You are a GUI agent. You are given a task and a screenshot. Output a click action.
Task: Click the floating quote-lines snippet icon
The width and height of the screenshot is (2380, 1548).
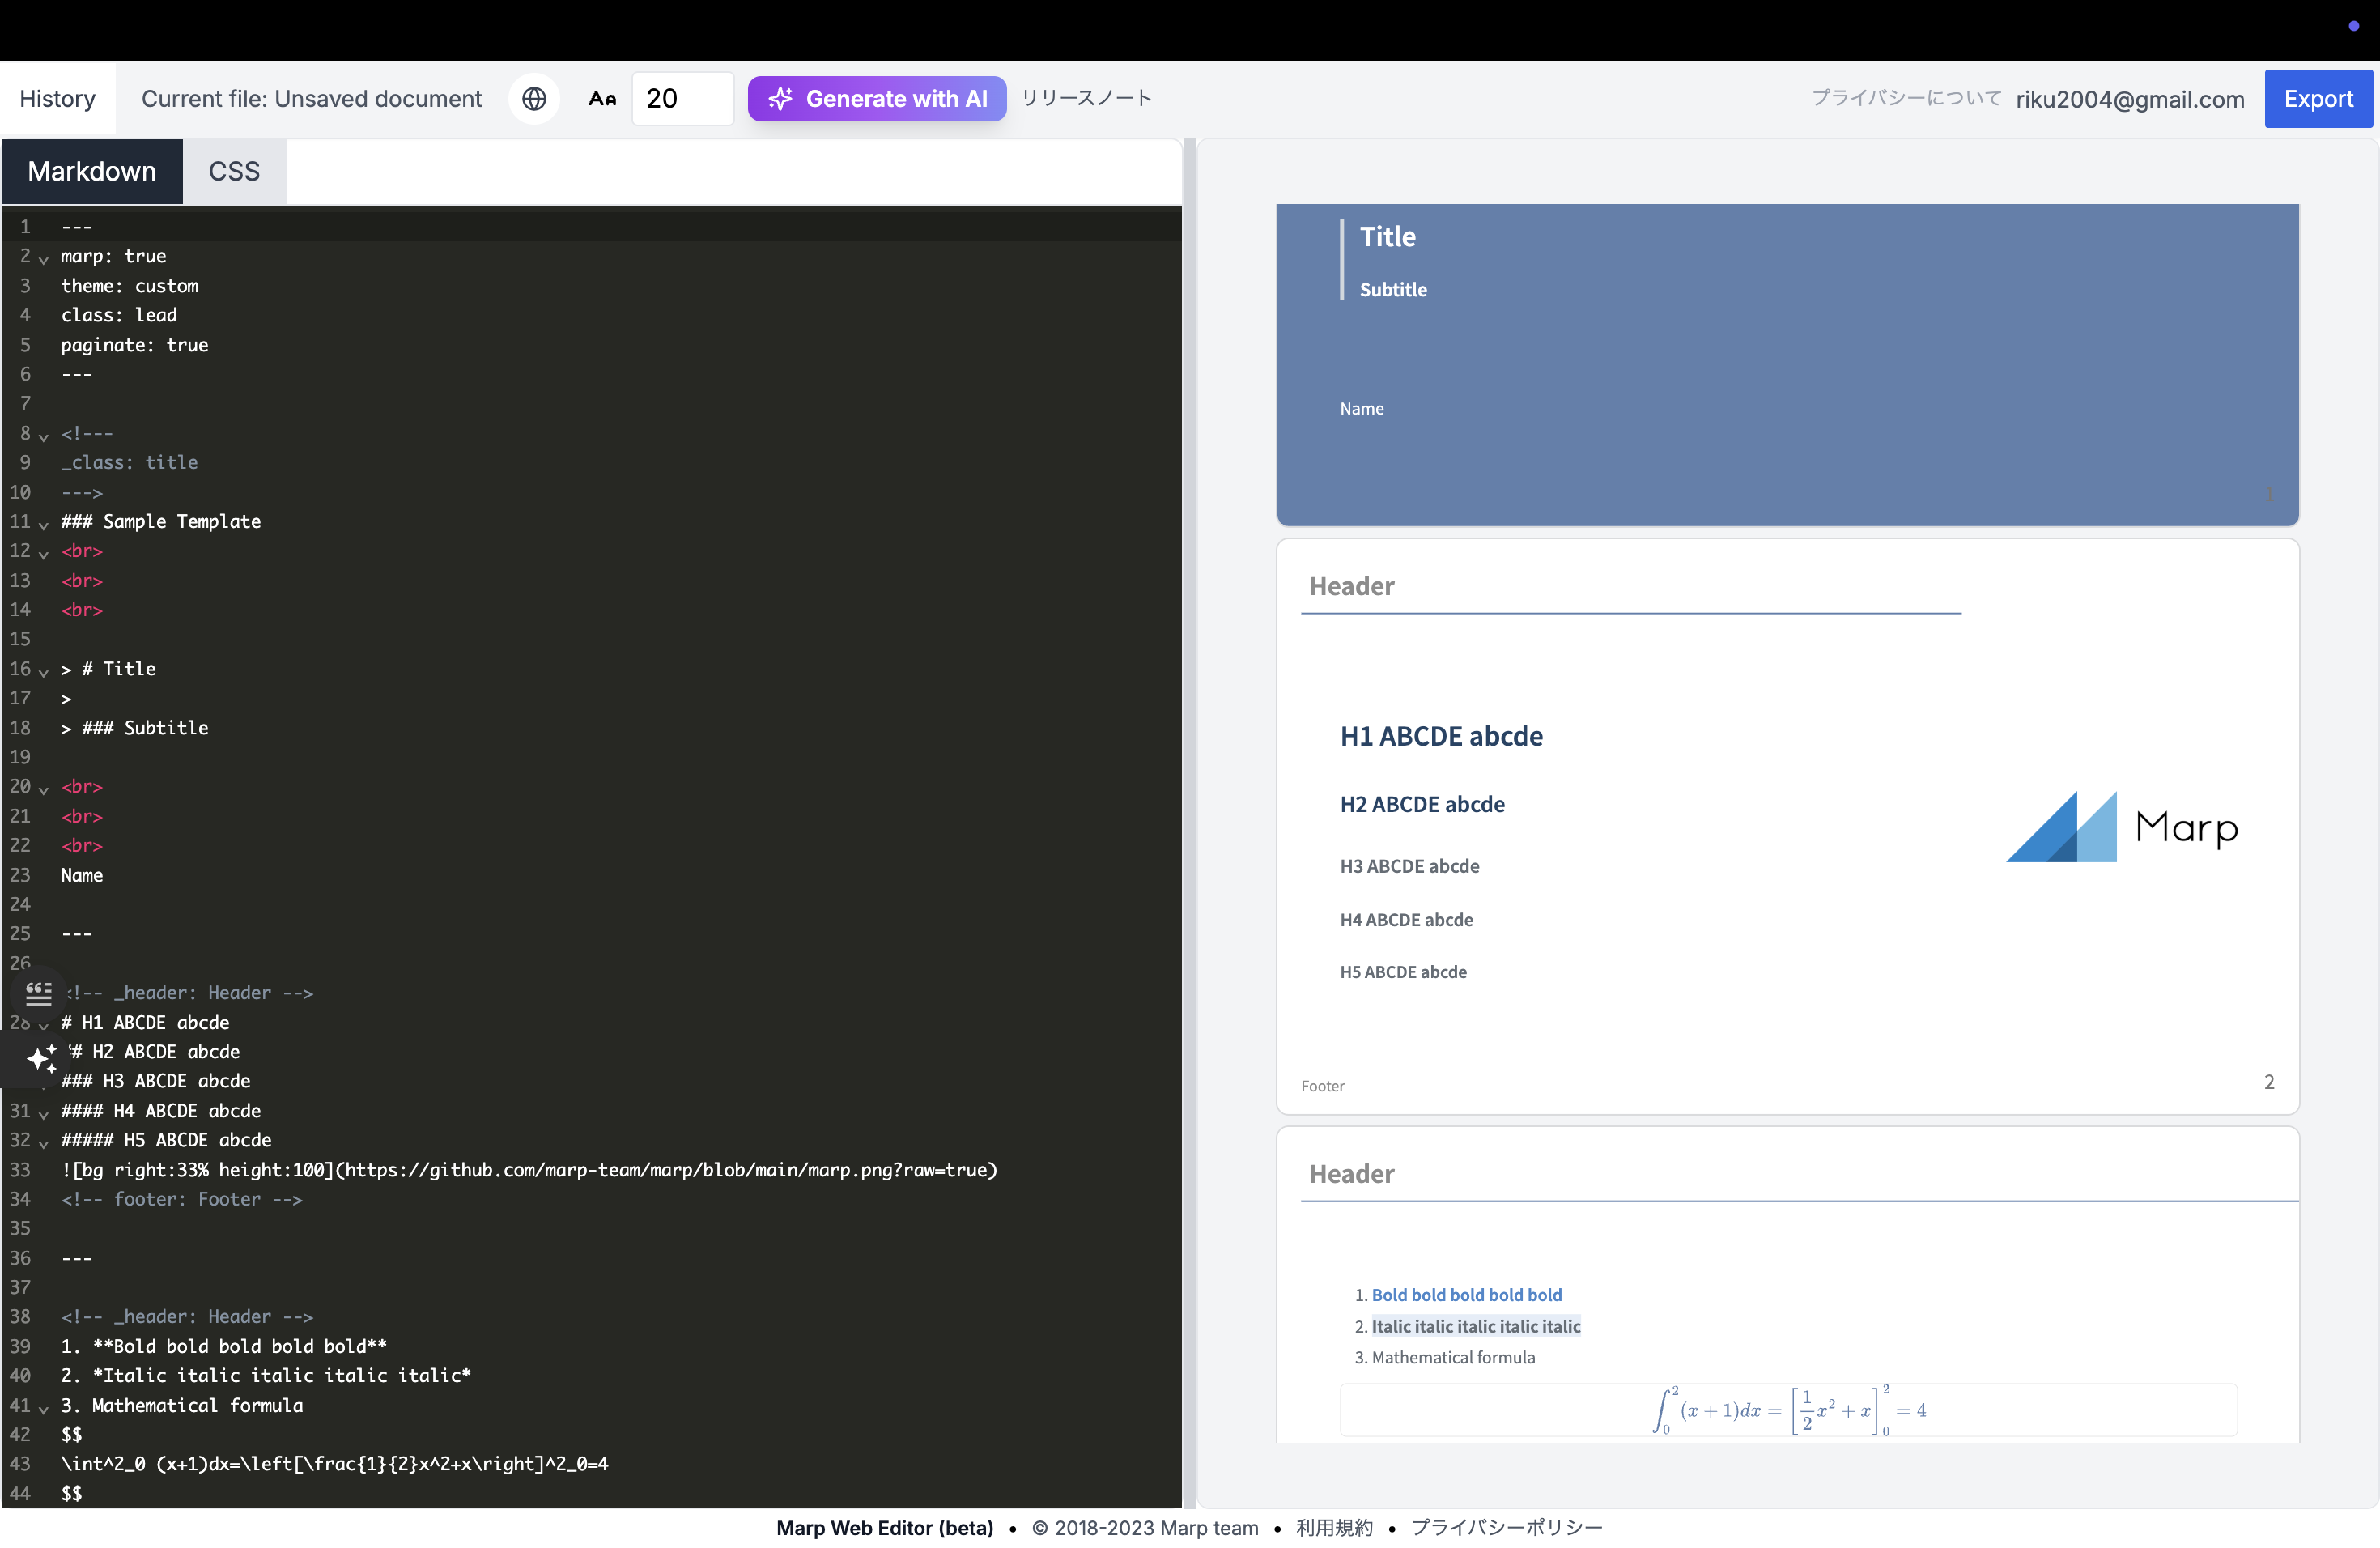pyautogui.click(x=39, y=993)
